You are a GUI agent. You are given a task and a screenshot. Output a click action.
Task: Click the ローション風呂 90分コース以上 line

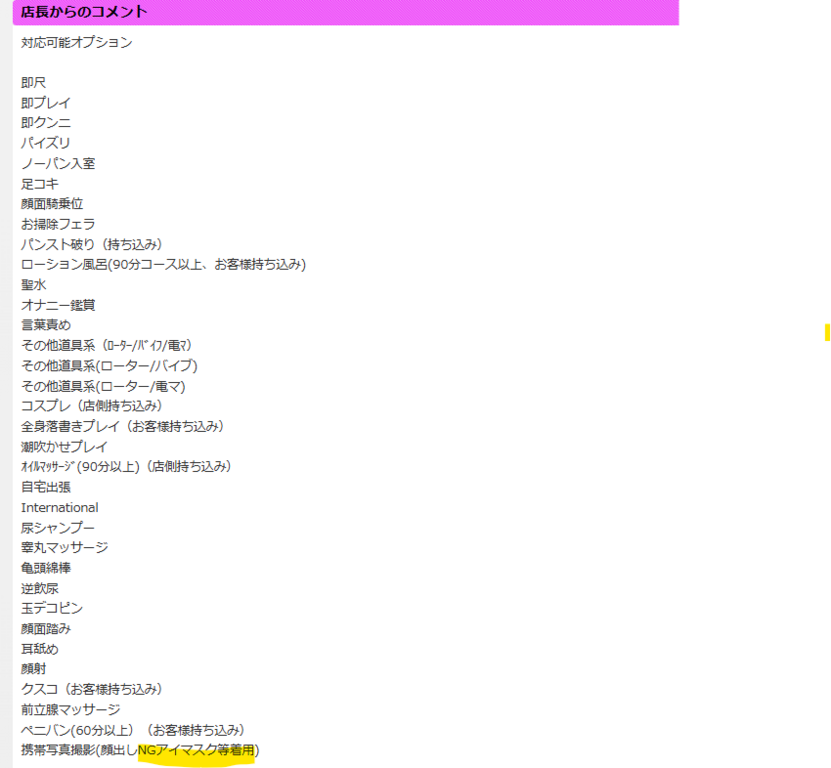tap(163, 264)
